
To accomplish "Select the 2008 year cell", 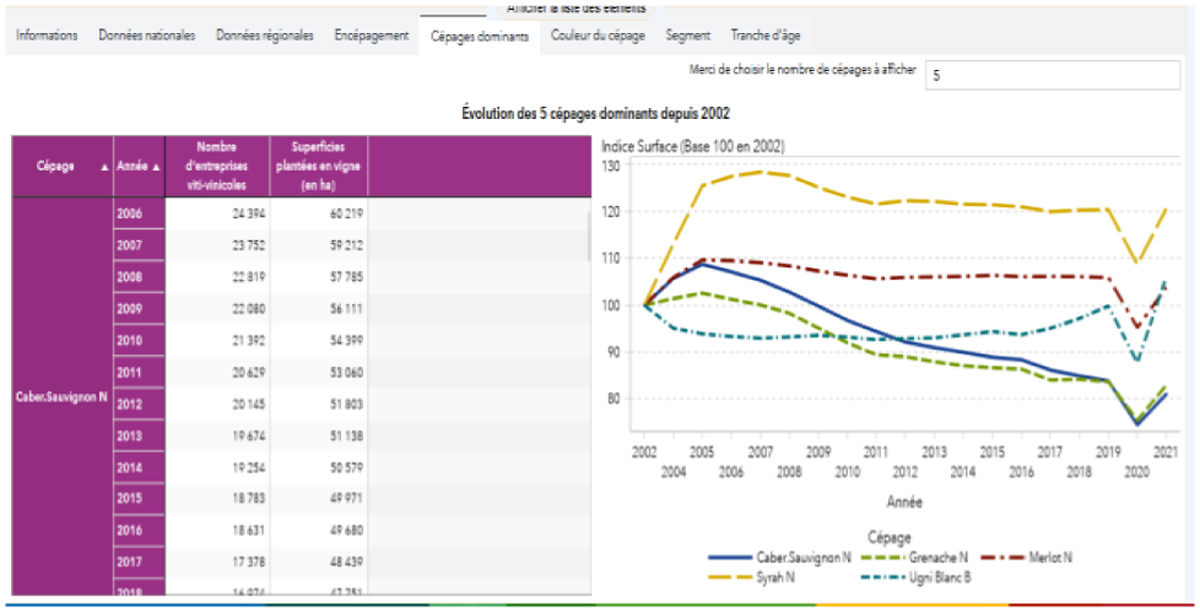I will [139, 277].
